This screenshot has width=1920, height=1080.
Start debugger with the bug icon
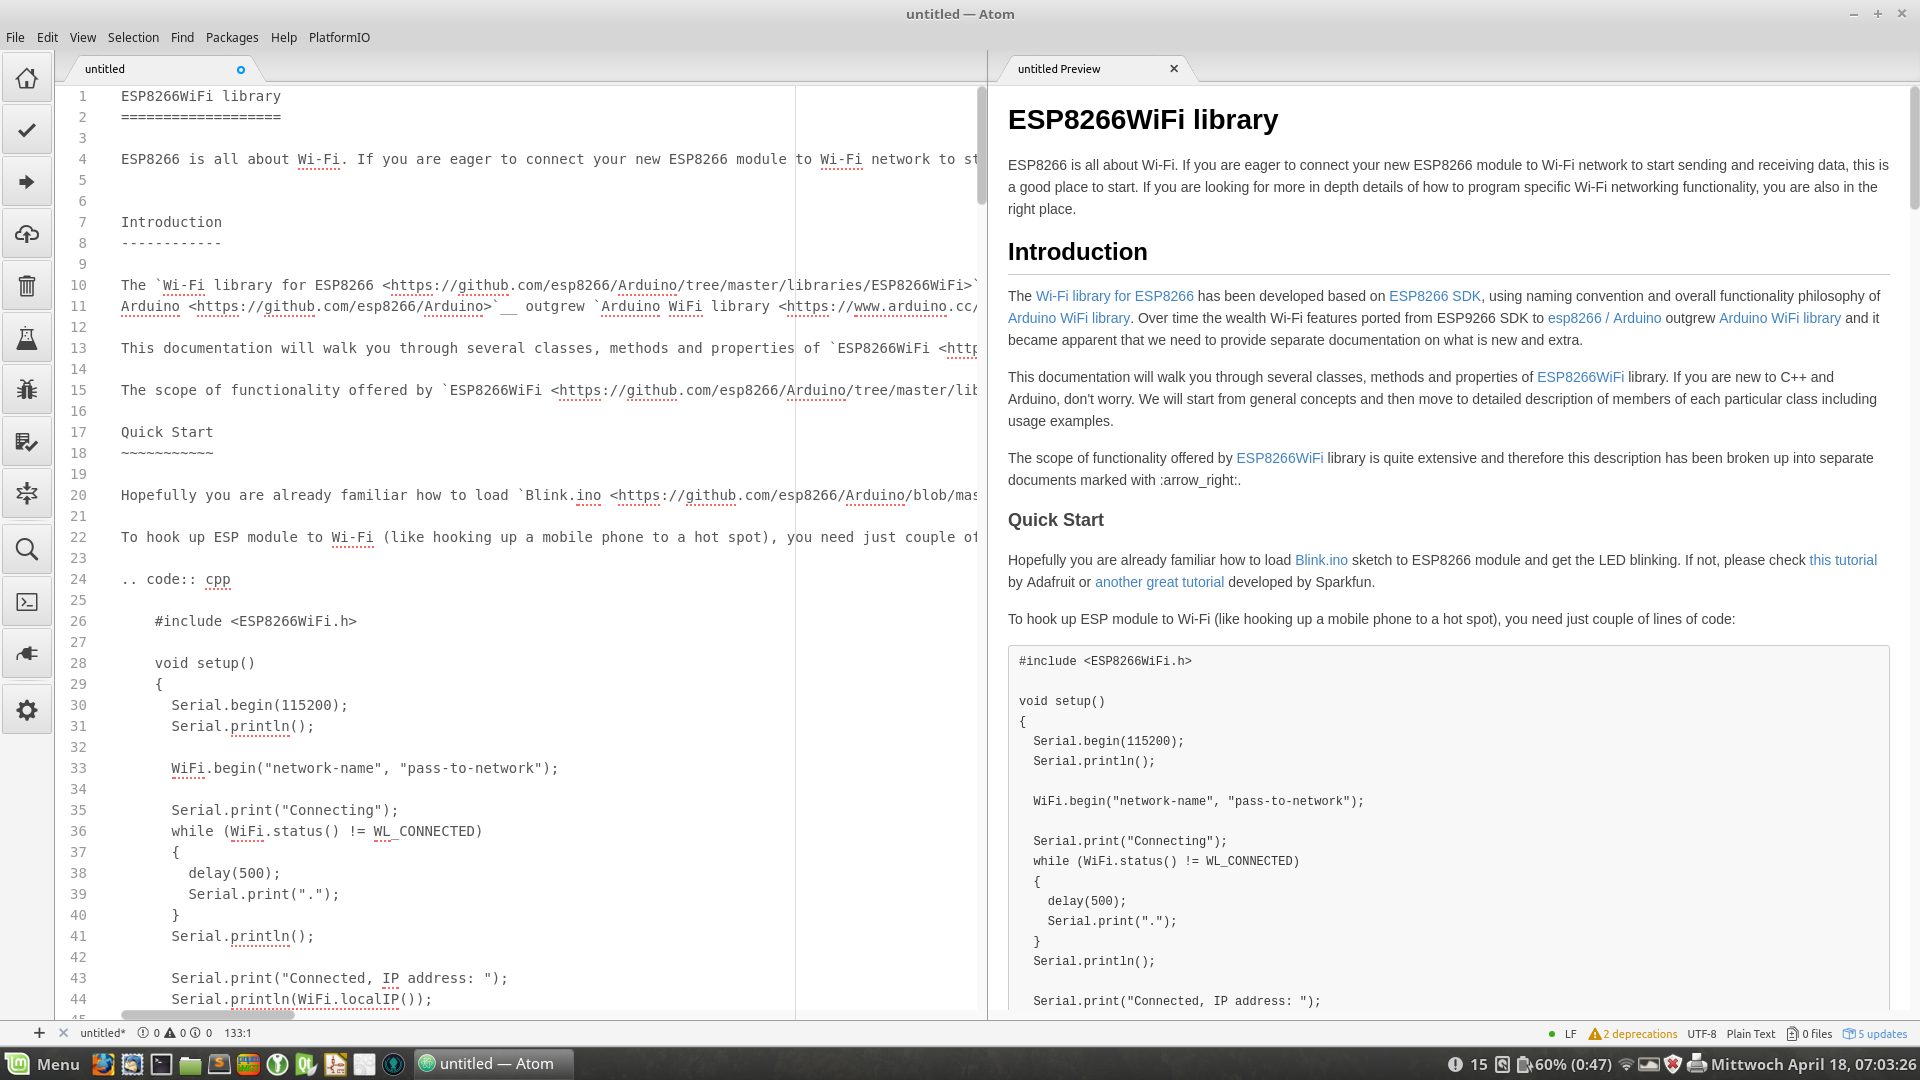click(27, 390)
